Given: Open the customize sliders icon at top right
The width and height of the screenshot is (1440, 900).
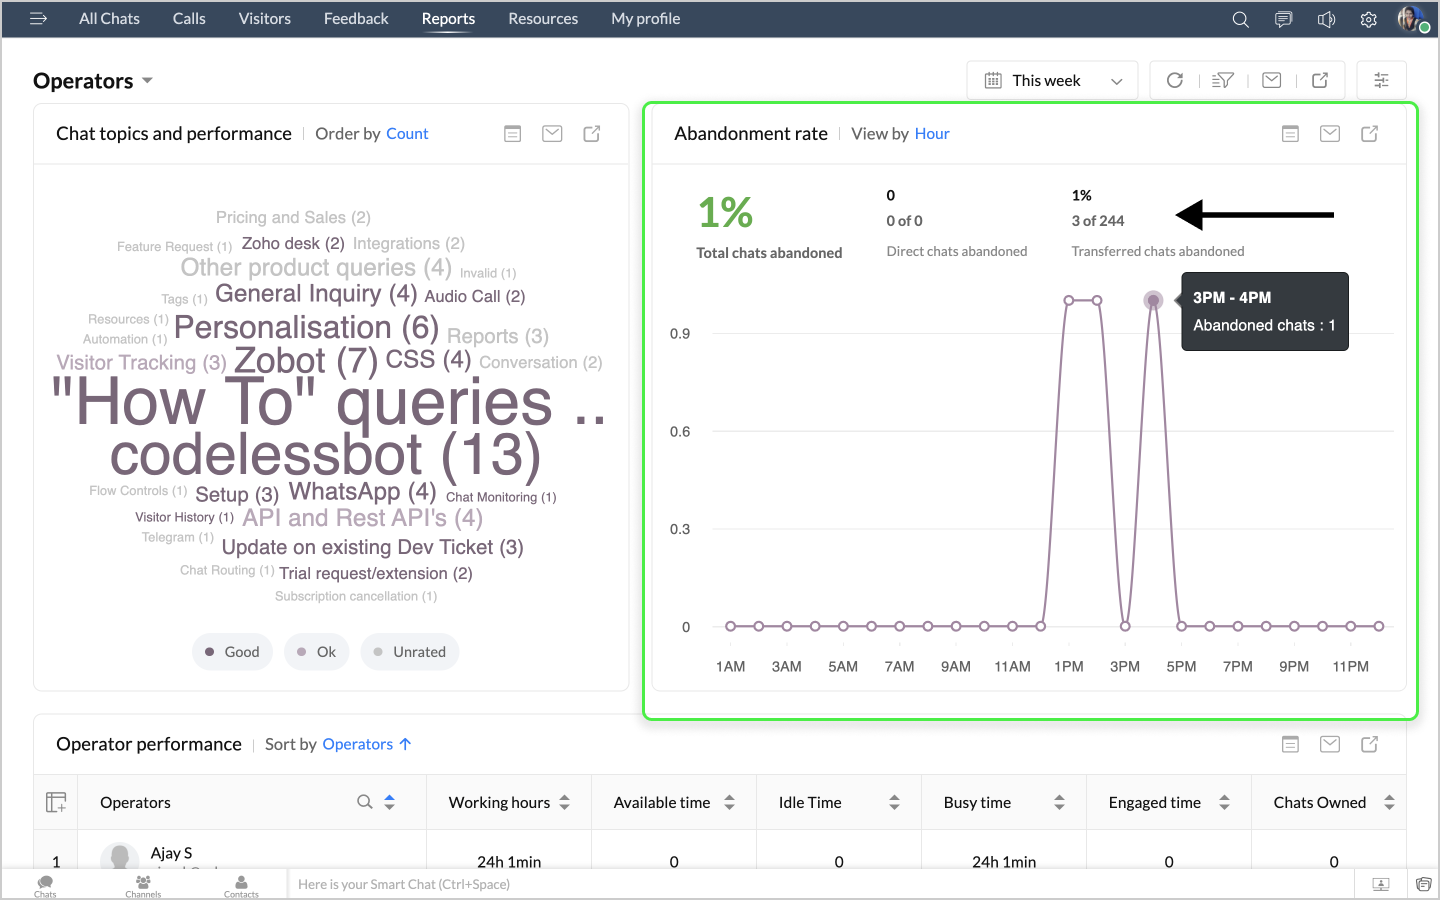Looking at the screenshot, I should [1381, 80].
